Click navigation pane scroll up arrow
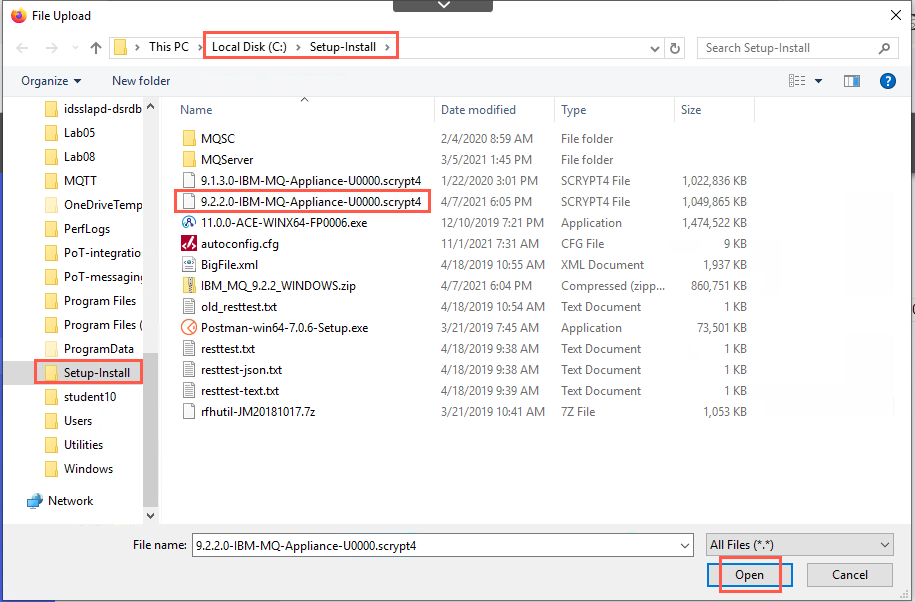The width and height of the screenshot is (915, 602). tap(151, 107)
